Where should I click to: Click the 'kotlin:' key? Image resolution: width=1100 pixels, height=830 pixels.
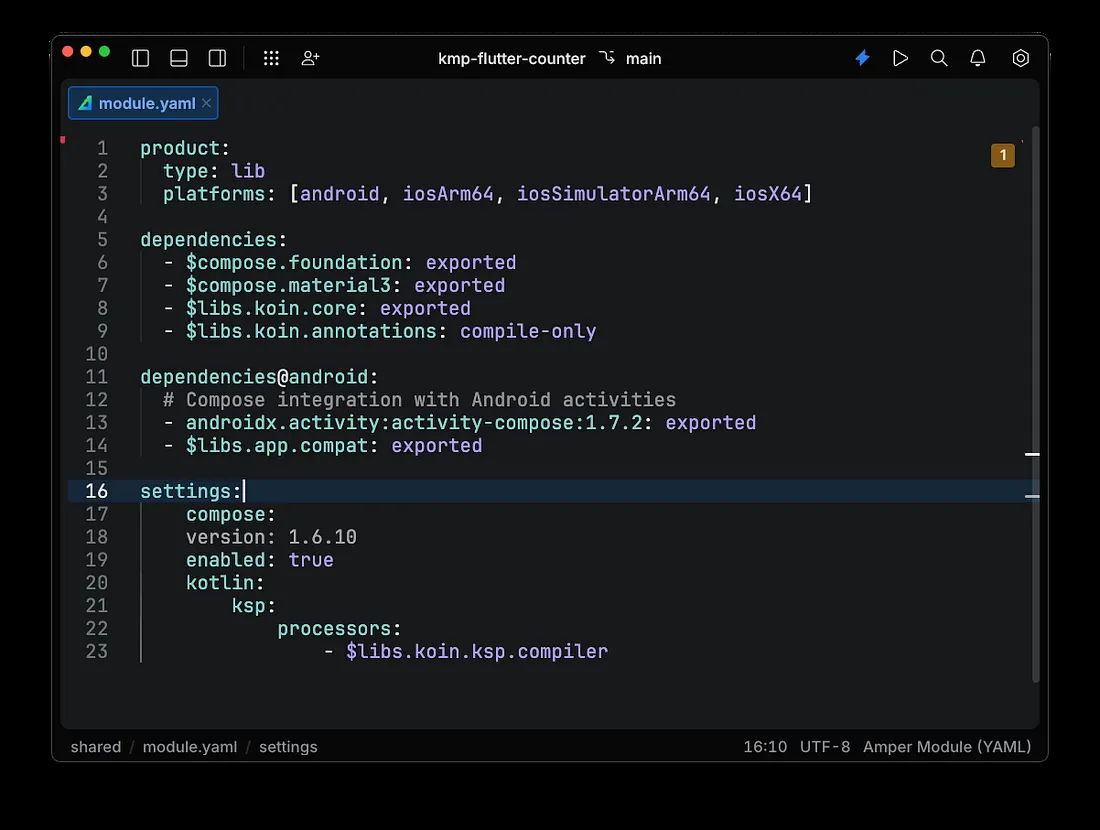tap(224, 582)
